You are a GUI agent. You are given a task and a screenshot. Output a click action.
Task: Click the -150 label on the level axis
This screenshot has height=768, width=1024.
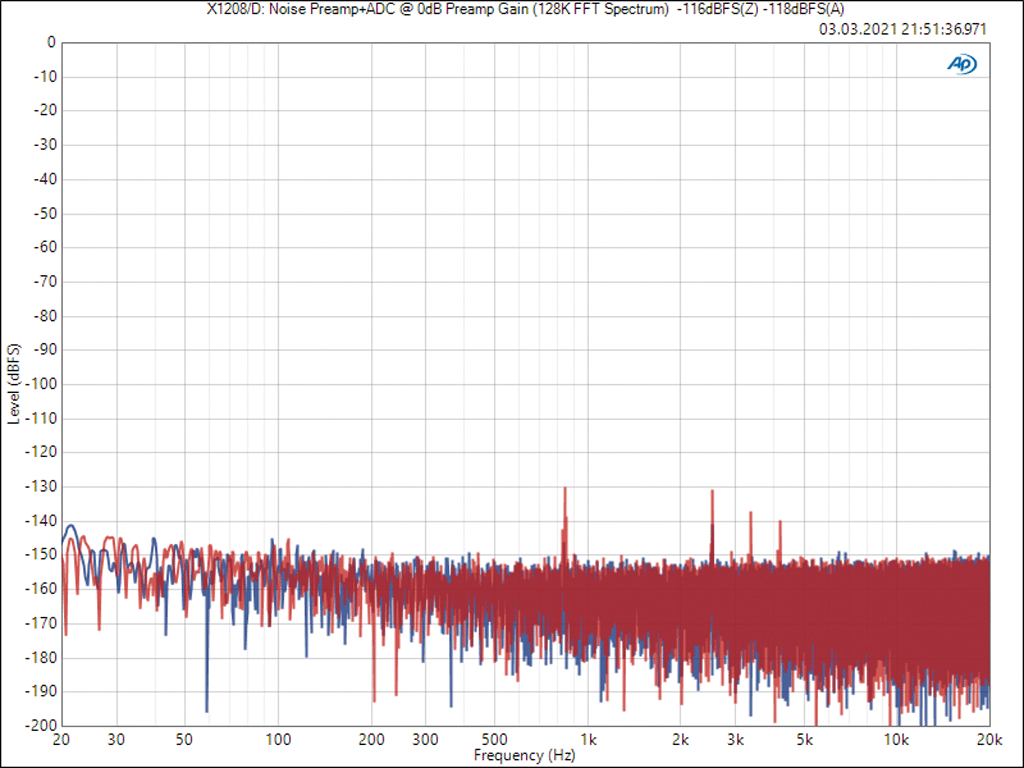(x=42, y=554)
